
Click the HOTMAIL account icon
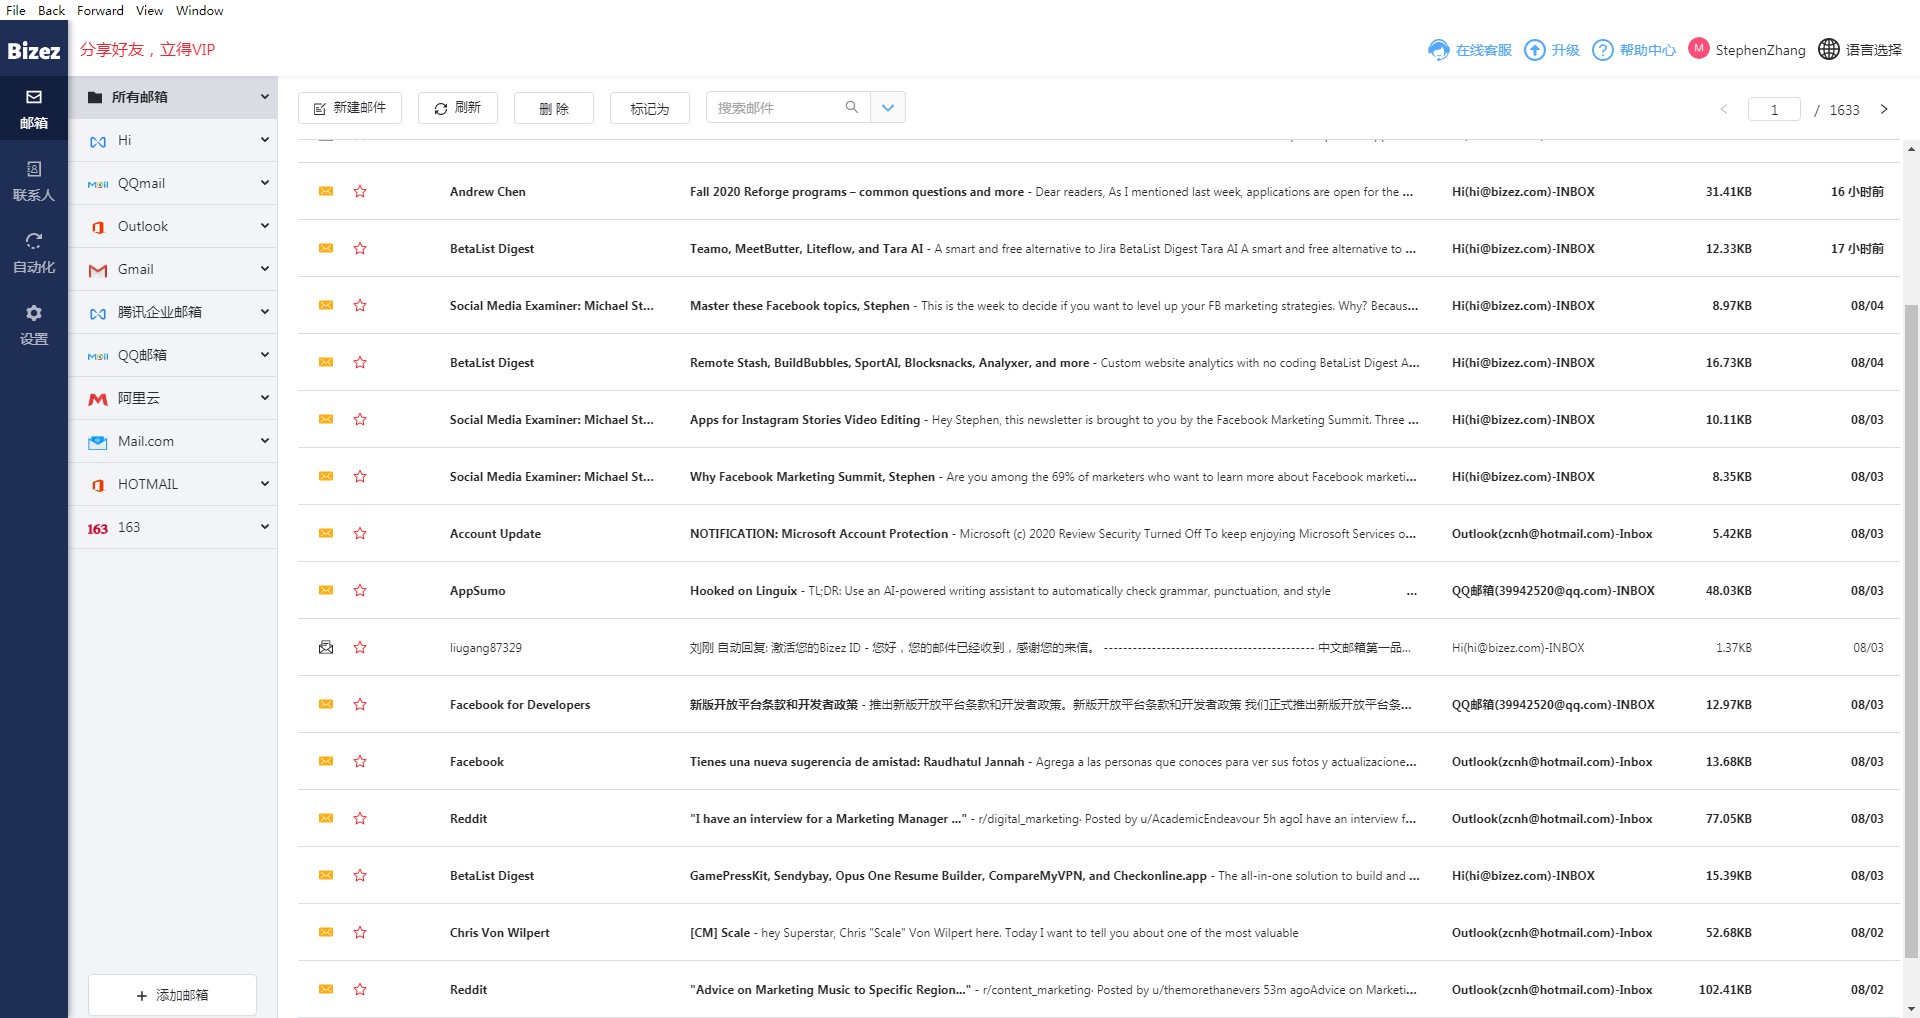[x=97, y=485]
